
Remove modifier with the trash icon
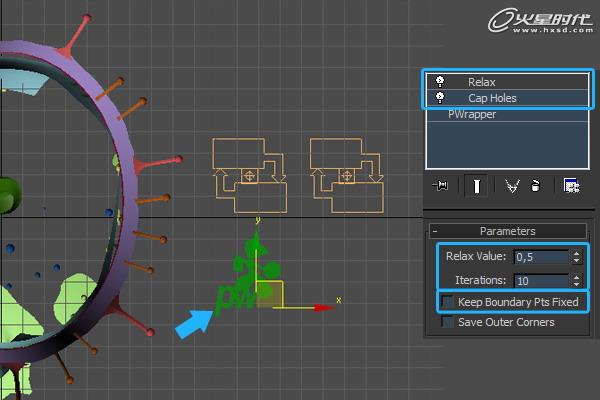[x=535, y=185]
